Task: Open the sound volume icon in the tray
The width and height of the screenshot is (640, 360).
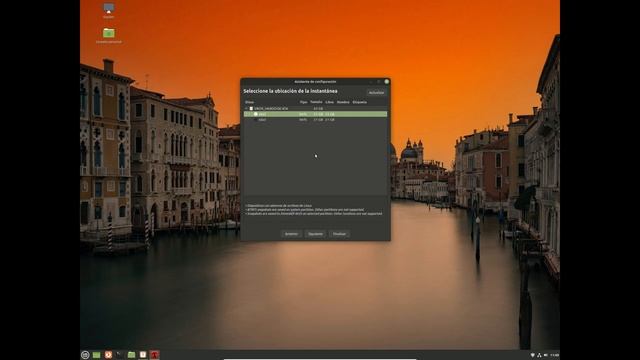Action: pyautogui.click(x=546, y=356)
